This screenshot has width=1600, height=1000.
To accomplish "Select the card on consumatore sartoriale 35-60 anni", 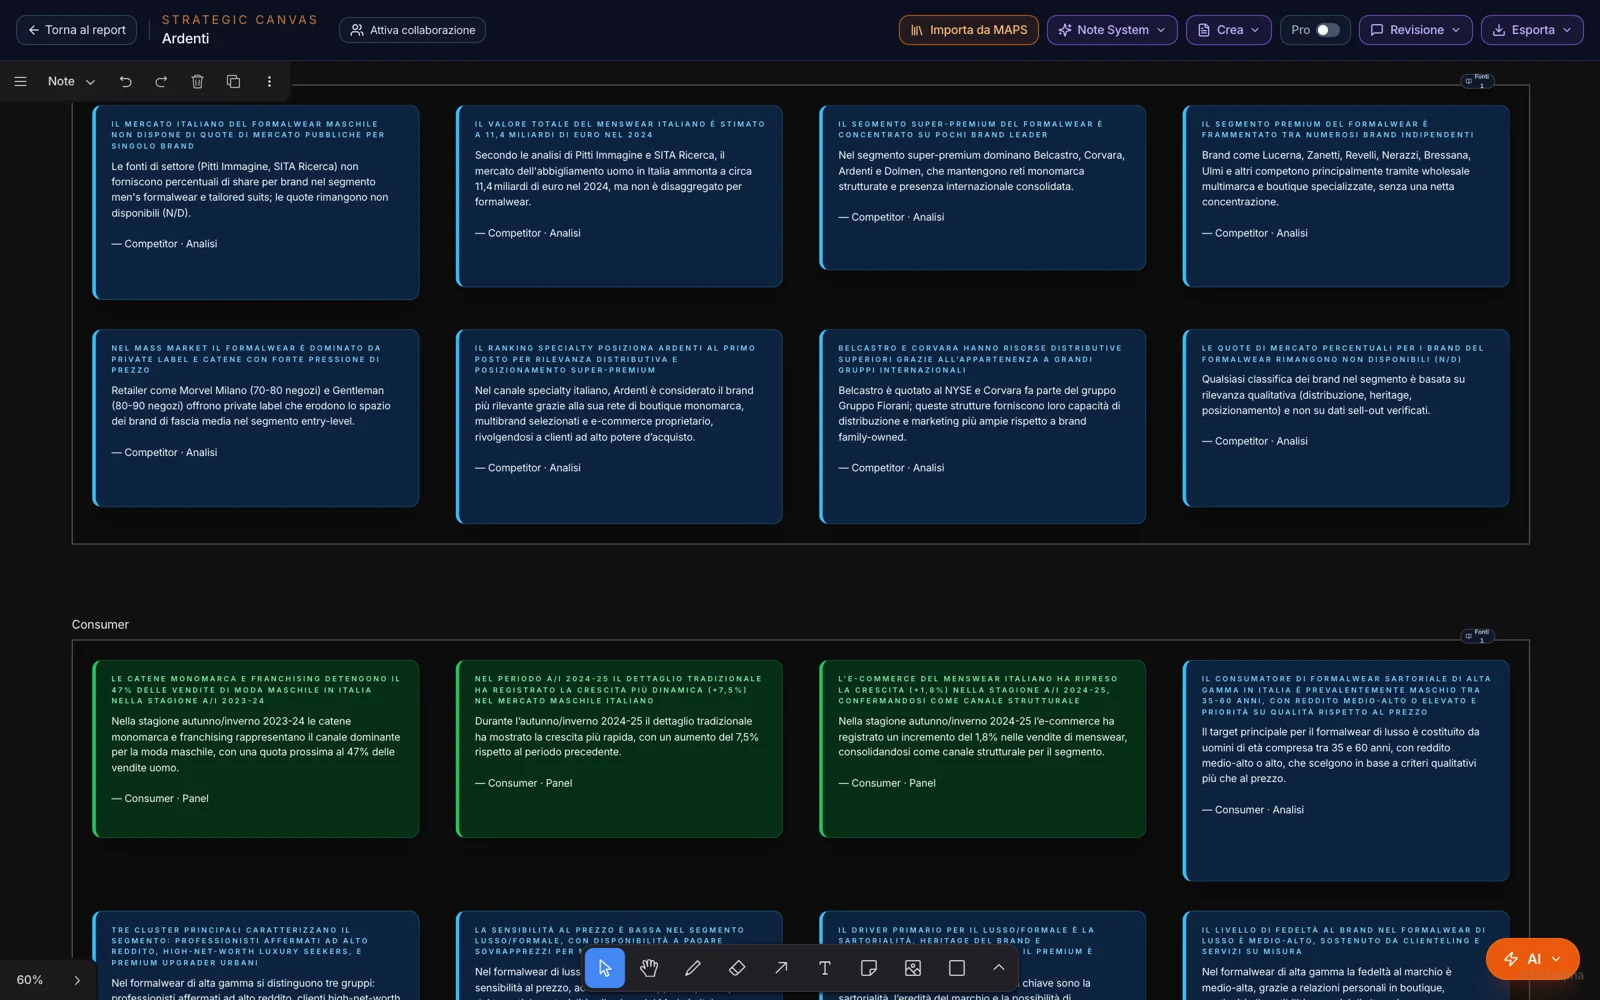I will (x=1346, y=771).
